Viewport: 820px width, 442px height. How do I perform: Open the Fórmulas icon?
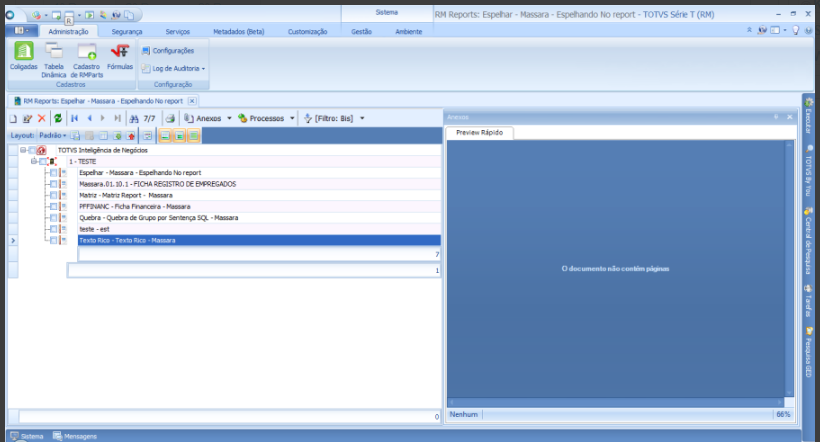coord(120,56)
